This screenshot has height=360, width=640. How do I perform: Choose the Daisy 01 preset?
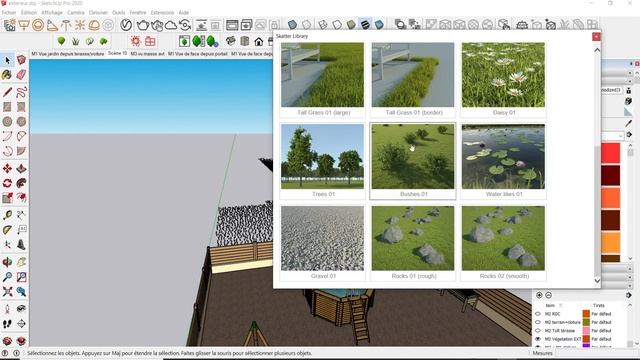tap(503, 80)
